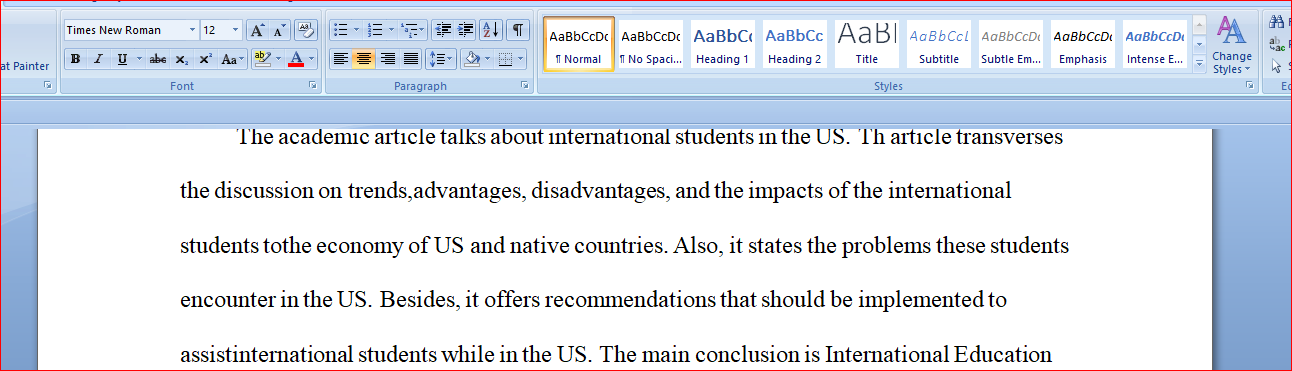Image resolution: width=1292 pixels, height=371 pixels.
Task: Apply the Title style
Action: pos(867,44)
